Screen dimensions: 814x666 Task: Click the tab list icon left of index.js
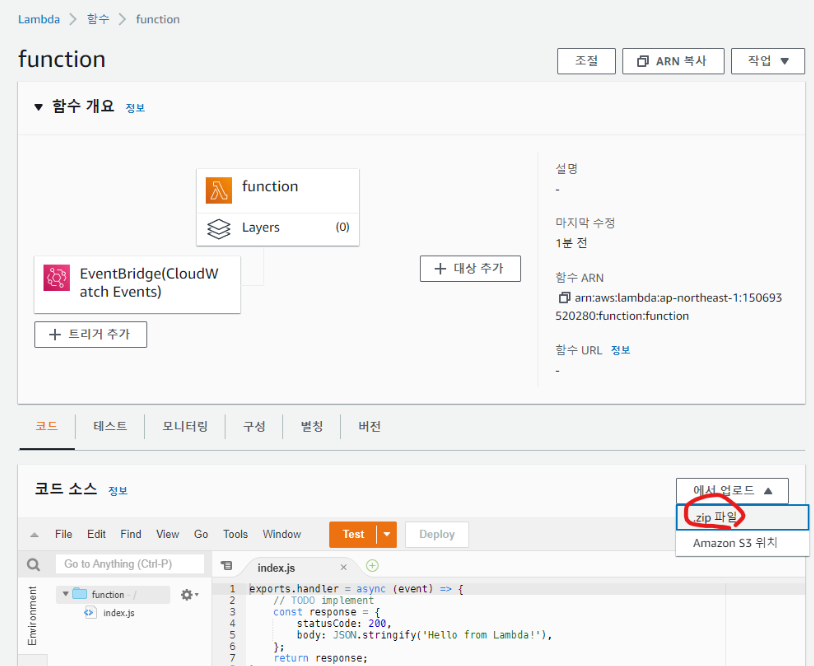226,565
